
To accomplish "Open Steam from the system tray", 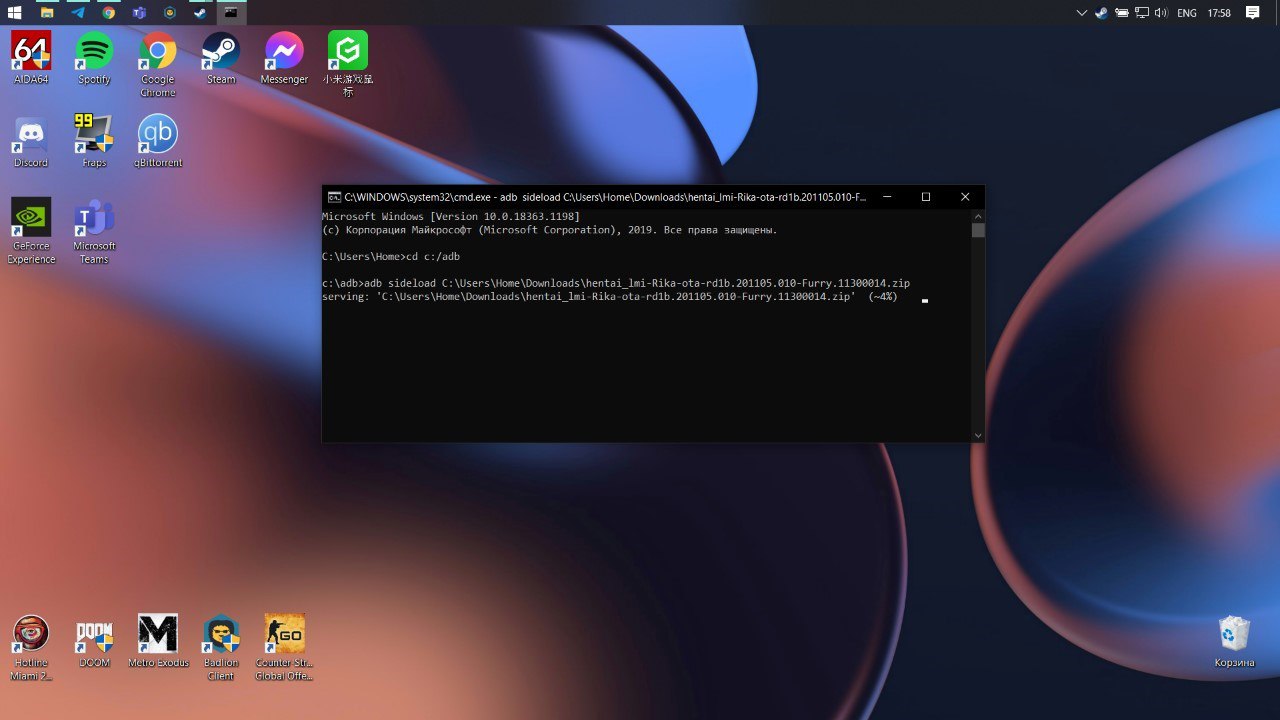I will [1101, 13].
